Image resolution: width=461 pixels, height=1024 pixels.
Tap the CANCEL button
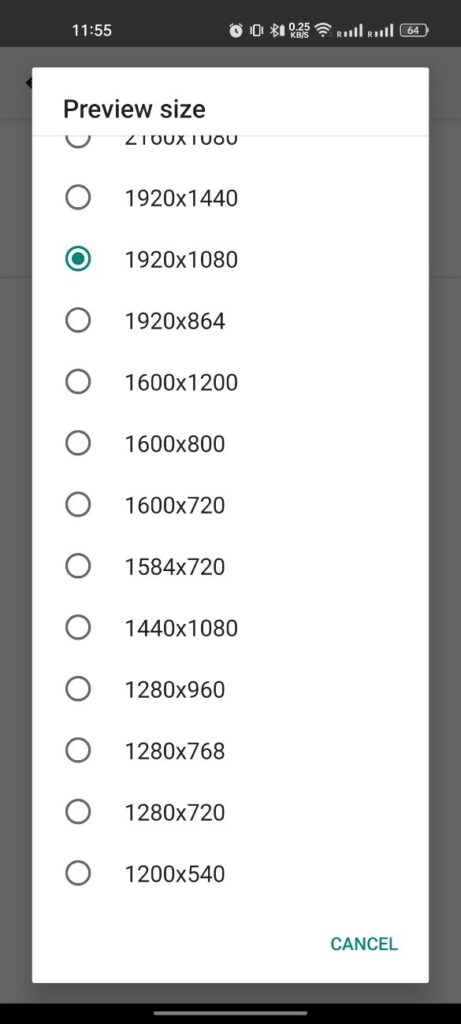pyautogui.click(x=364, y=944)
